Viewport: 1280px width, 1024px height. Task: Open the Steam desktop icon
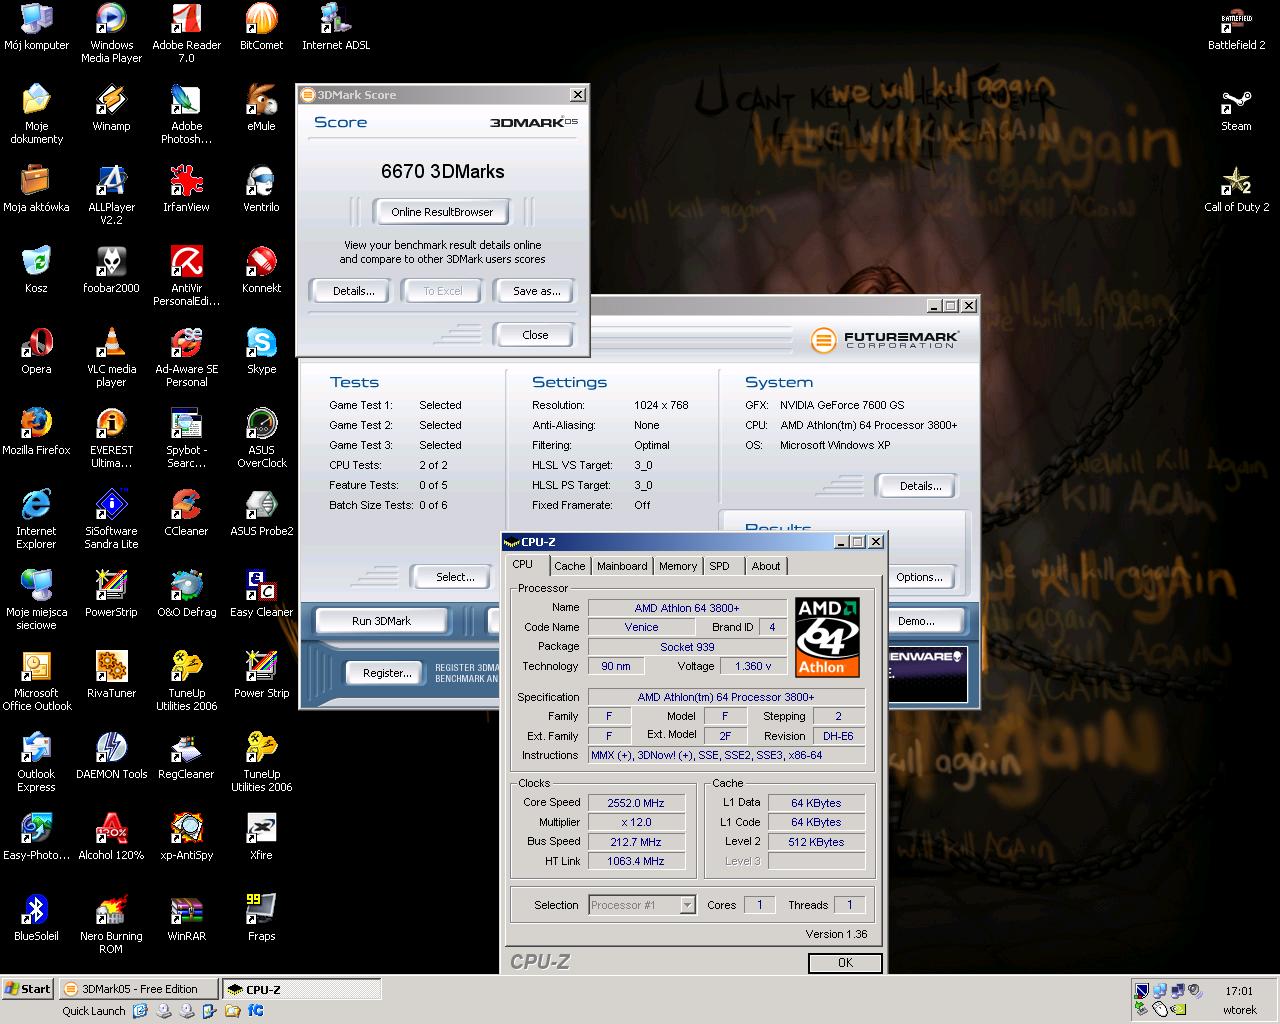coord(1236,109)
